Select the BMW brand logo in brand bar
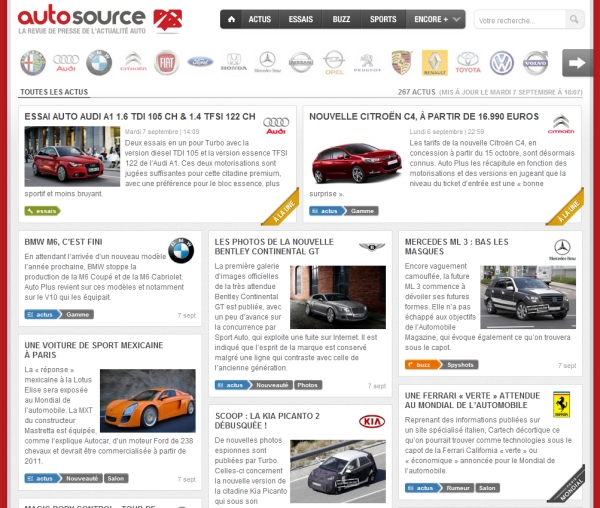600x508 pixels. [x=99, y=62]
